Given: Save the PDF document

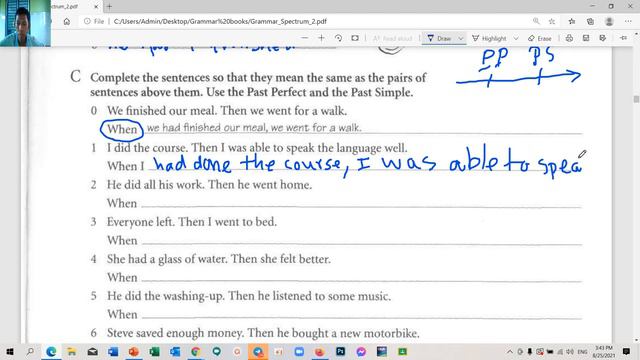Looking at the screenshot, I should [586, 38].
